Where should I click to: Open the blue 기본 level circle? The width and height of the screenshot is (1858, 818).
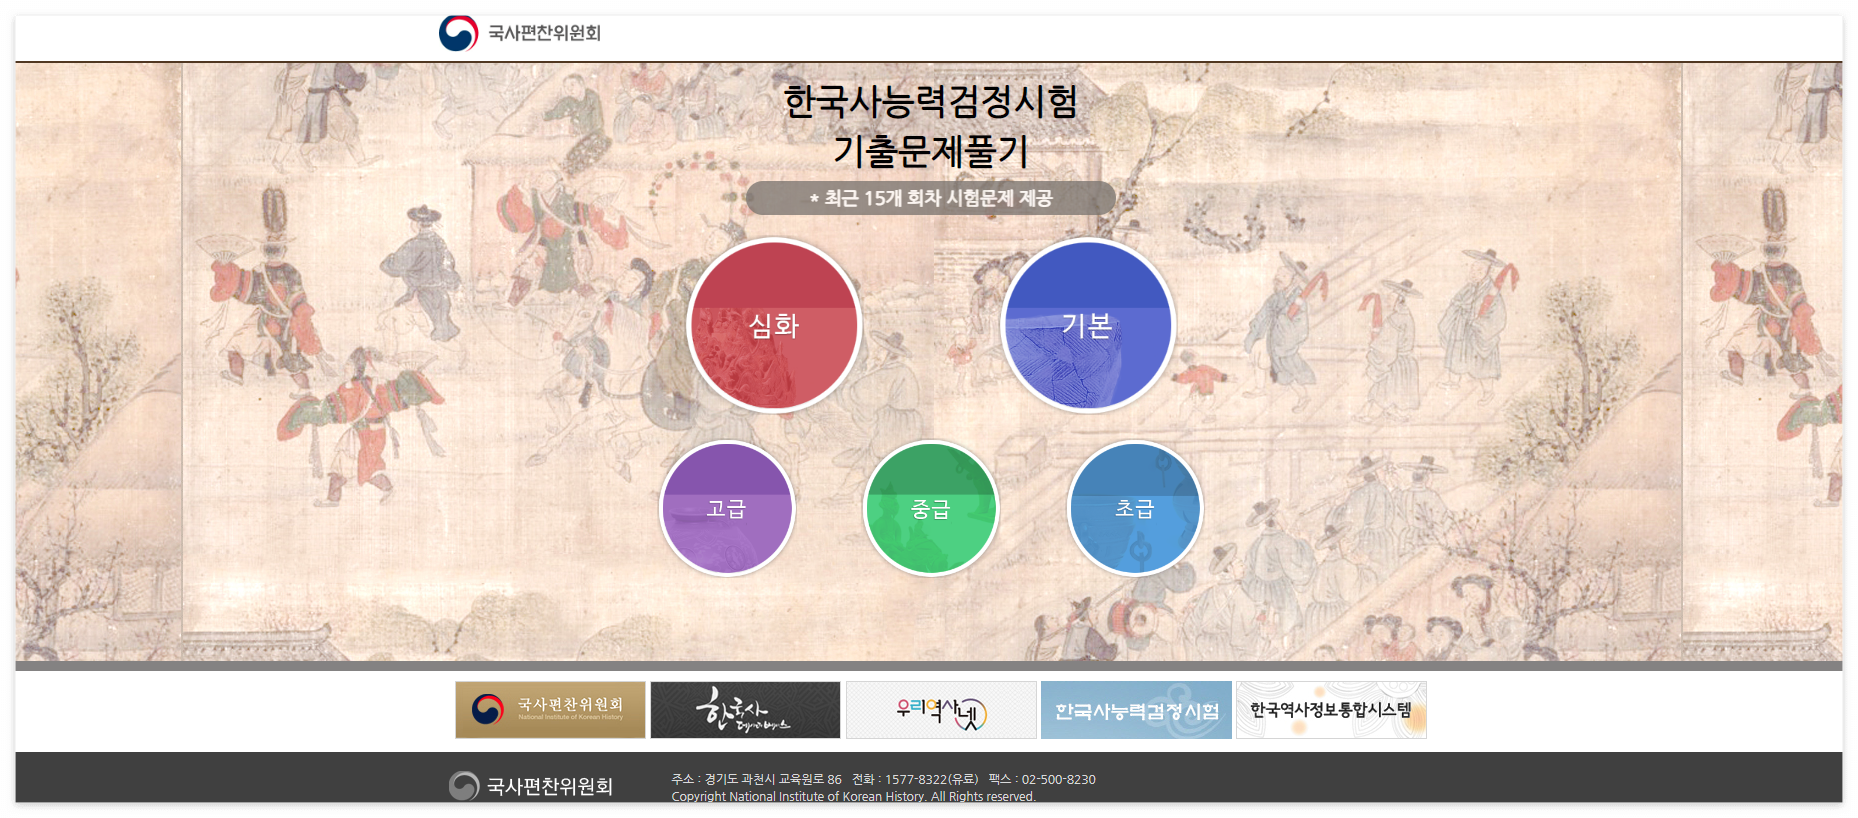(1087, 325)
